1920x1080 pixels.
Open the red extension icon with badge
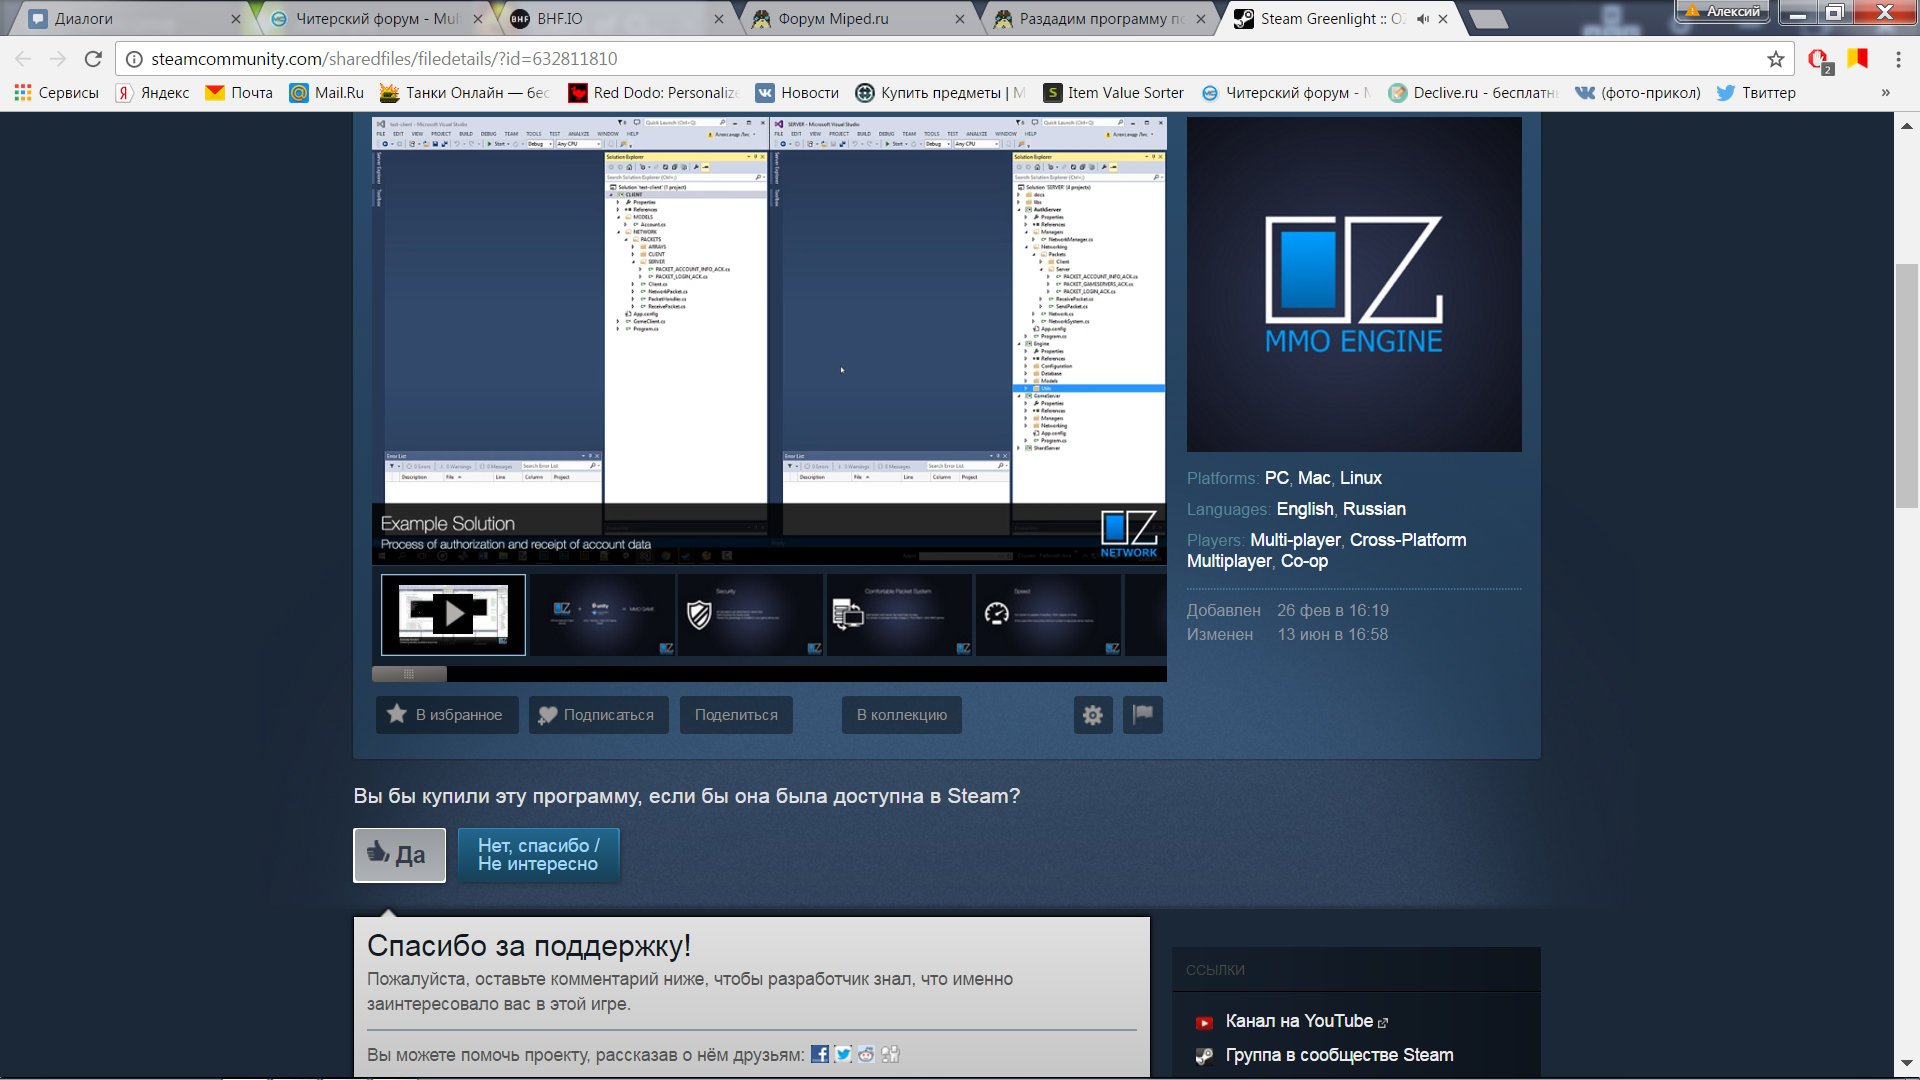[x=1819, y=60]
